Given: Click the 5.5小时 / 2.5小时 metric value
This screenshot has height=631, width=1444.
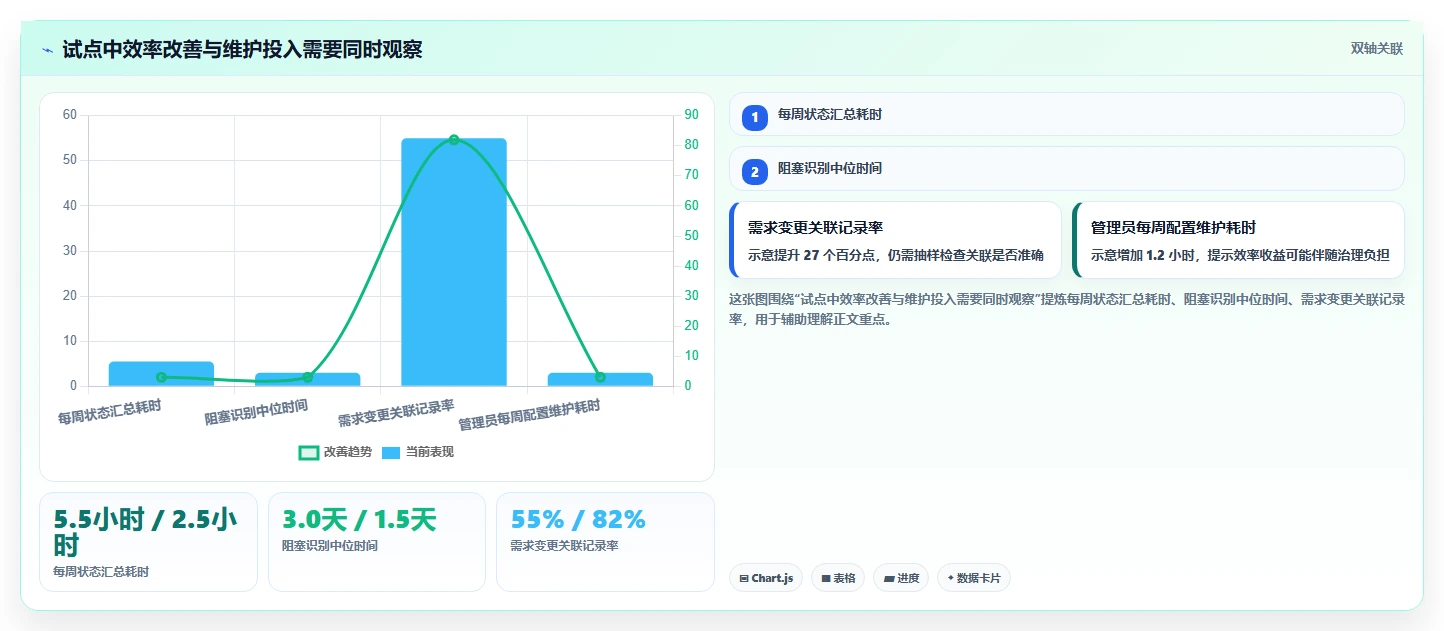Looking at the screenshot, I should [145, 532].
